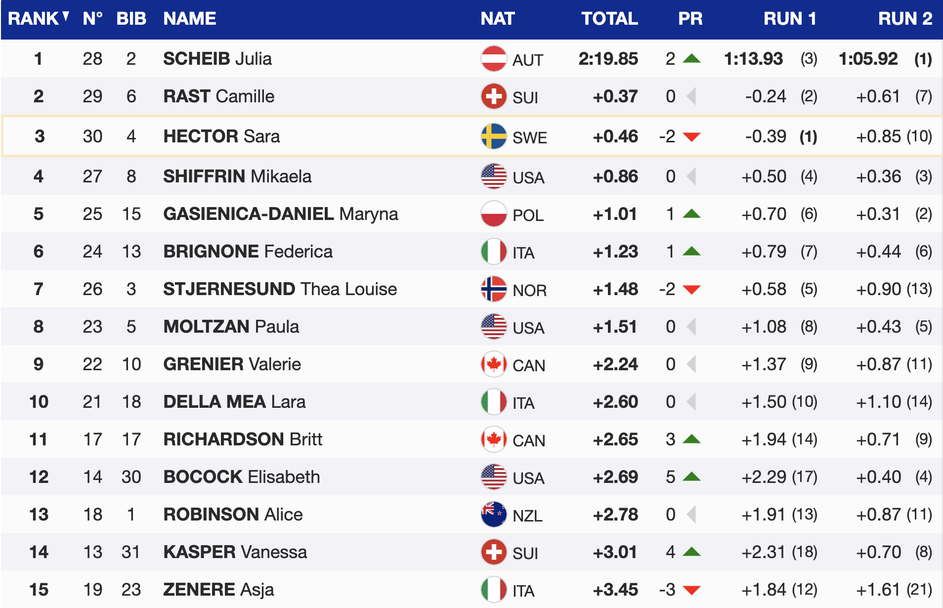The image size is (943, 608).
Task: Click the BIB column header
Action: pyautogui.click(x=131, y=18)
